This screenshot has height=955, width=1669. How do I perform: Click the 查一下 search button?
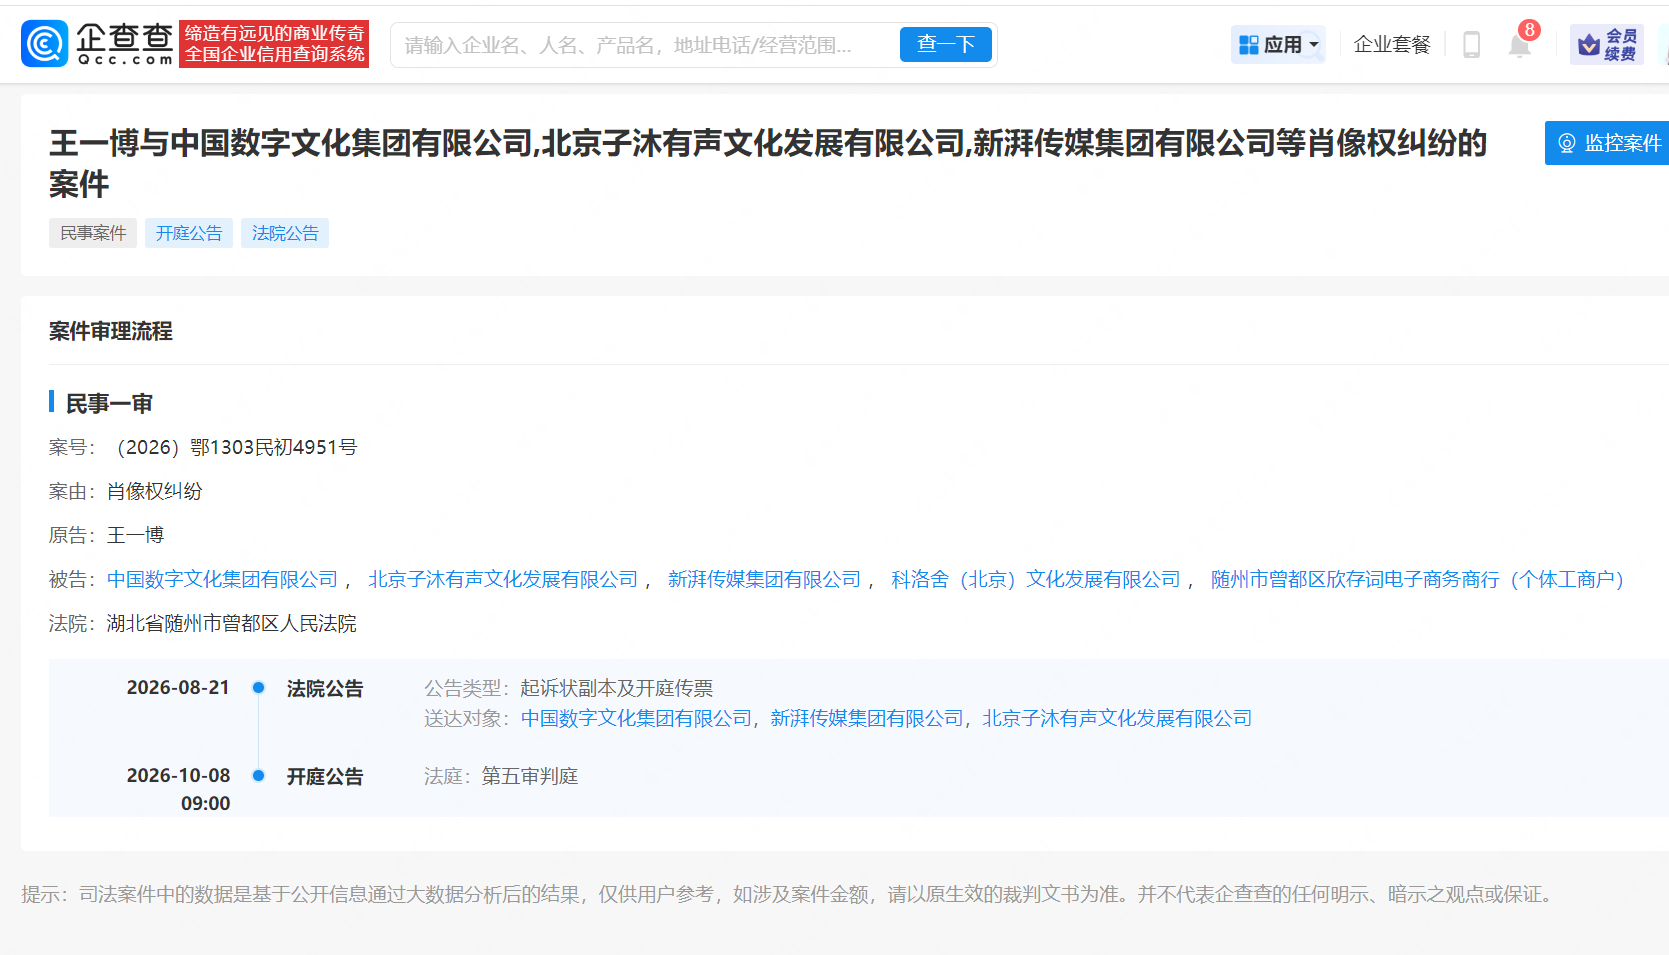(x=945, y=45)
